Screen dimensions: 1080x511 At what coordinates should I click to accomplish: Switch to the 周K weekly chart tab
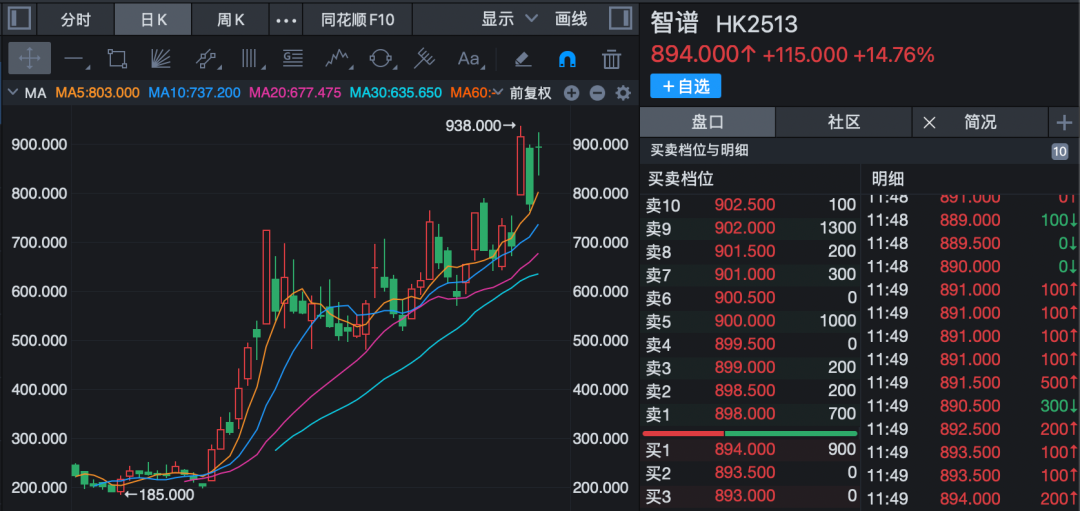(231, 19)
